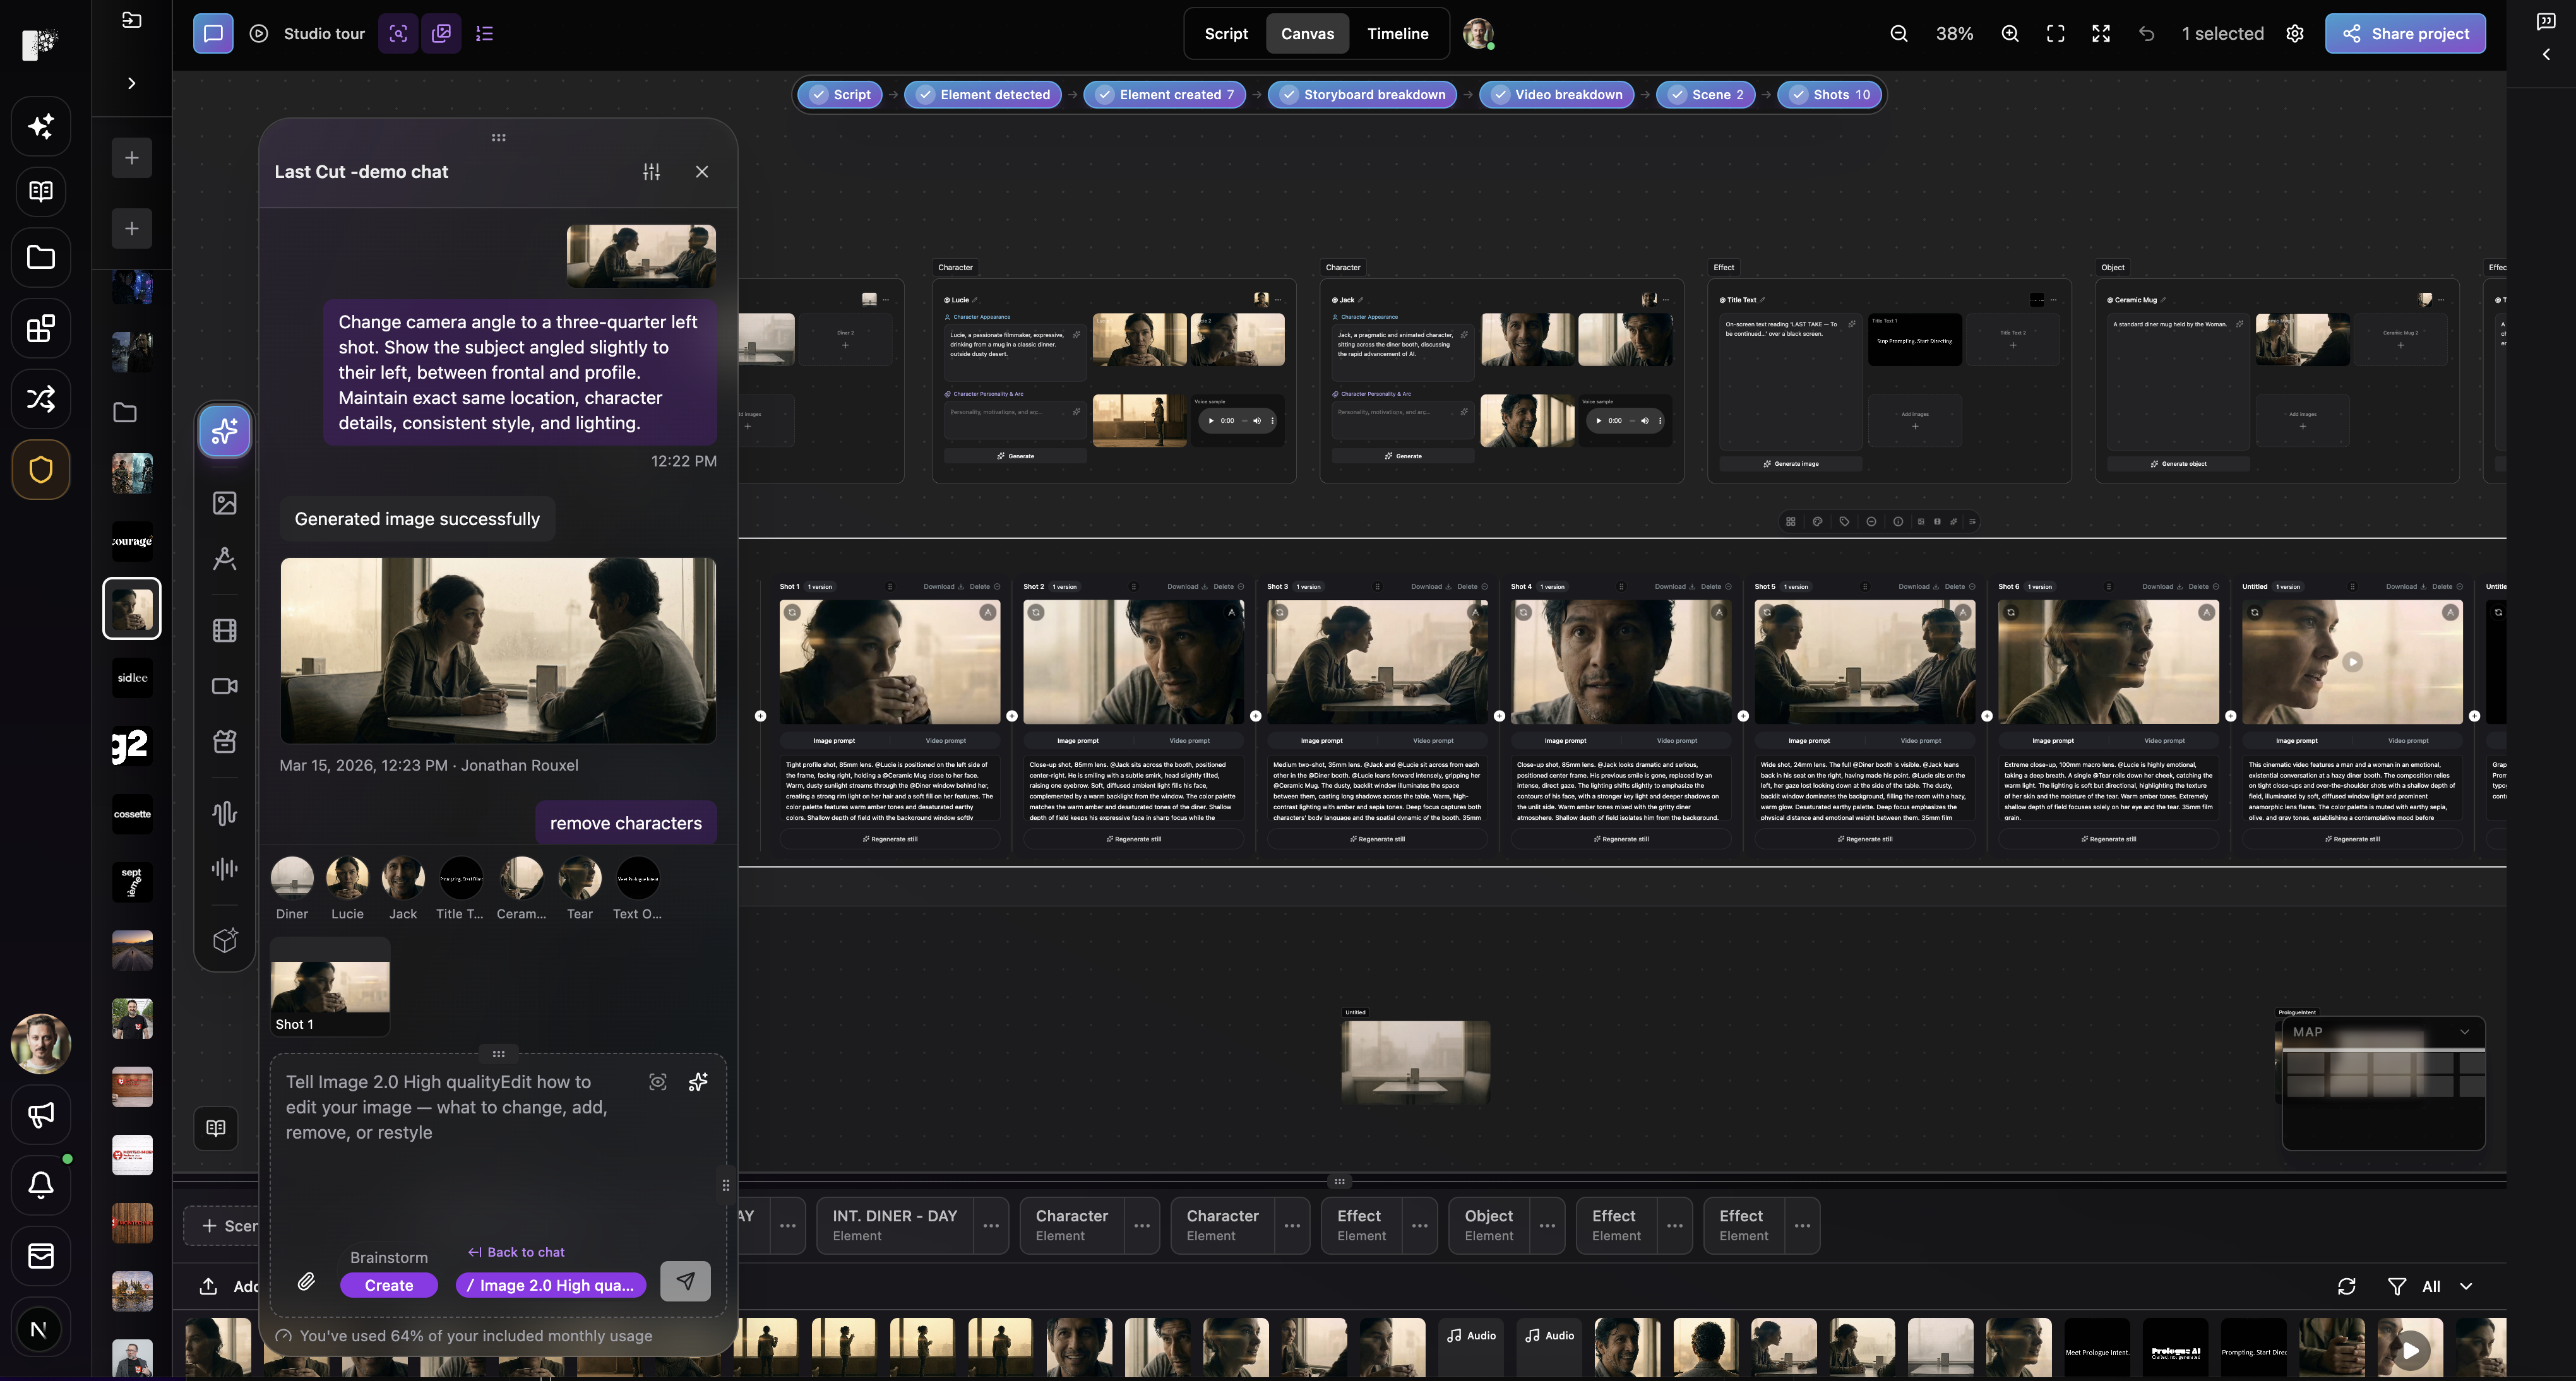The height and width of the screenshot is (1381, 2576).
Task: Open the Shot 1 attached thumbnail
Action: point(330,987)
